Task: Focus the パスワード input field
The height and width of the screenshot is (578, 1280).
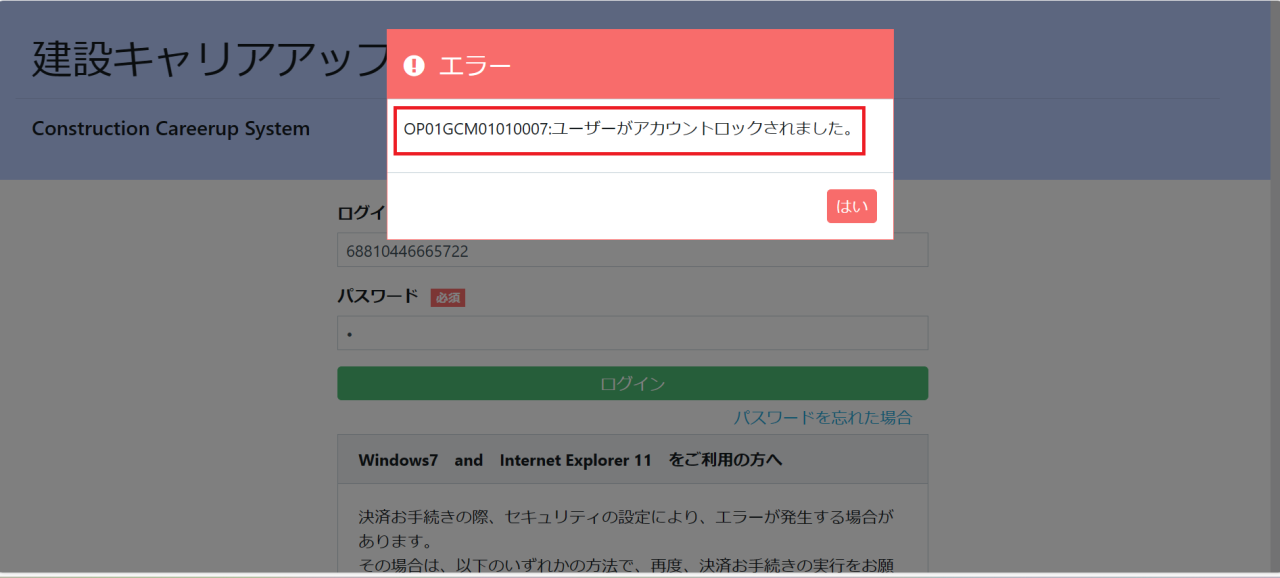Action: pos(632,333)
